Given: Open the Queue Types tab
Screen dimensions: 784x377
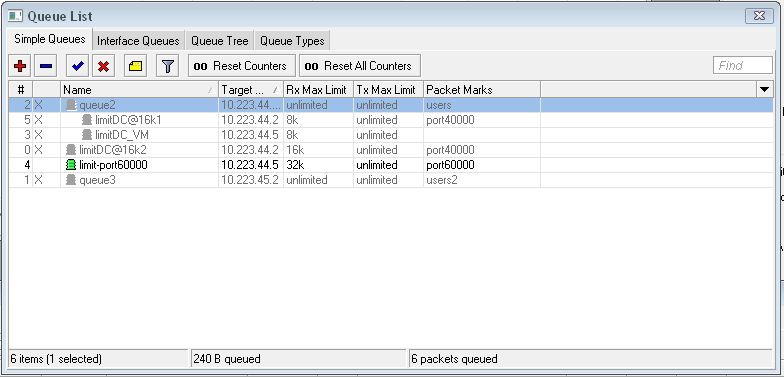Looking at the screenshot, I should (x=292, y=41).
